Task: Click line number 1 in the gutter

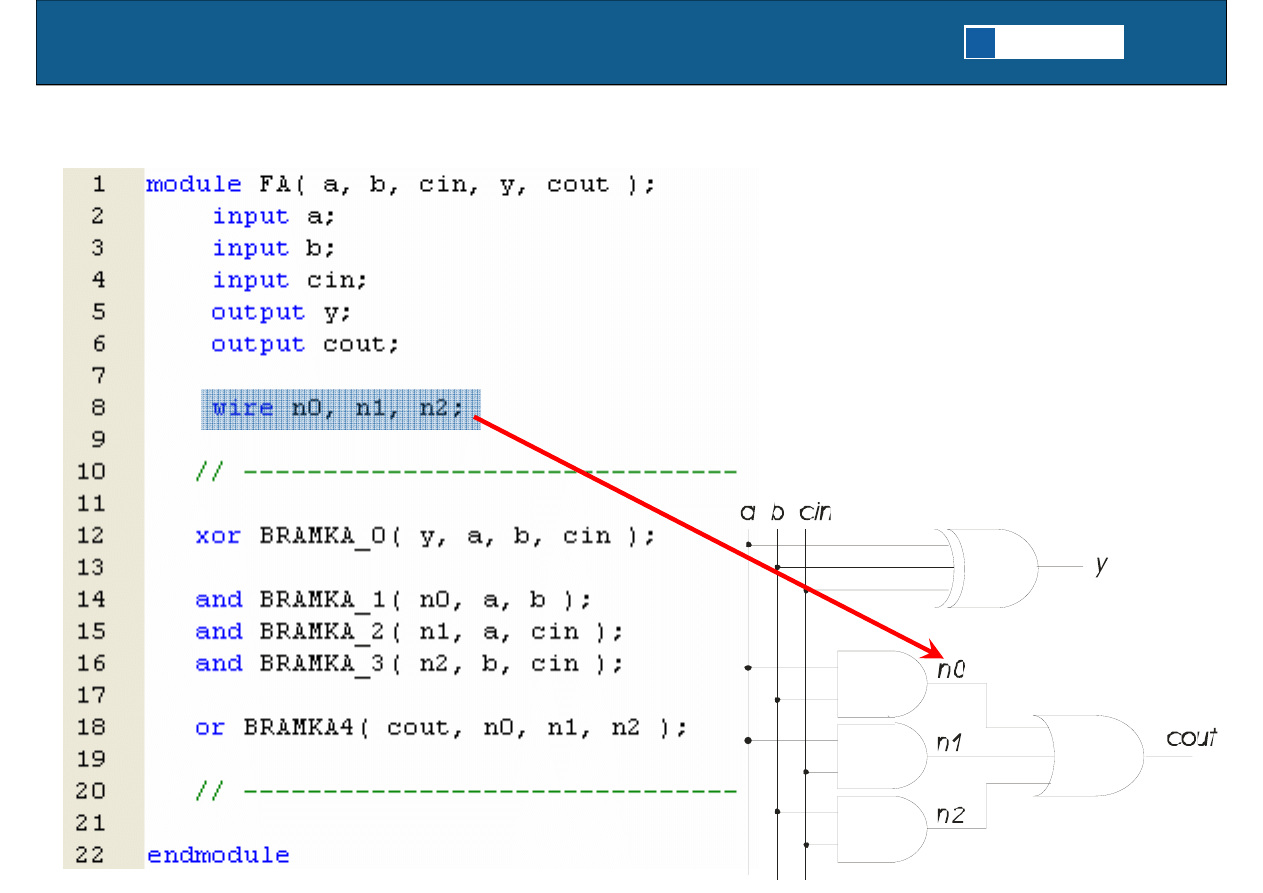Action: coord(98,184)
